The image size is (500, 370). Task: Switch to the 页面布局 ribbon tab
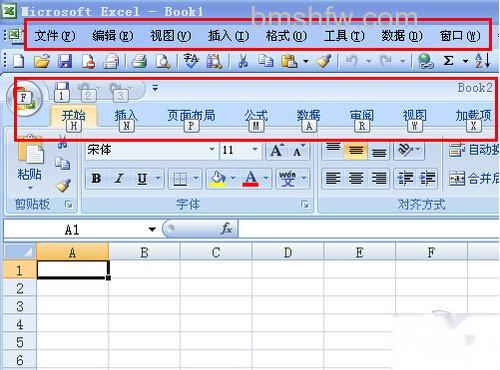[x=191, y=116]
